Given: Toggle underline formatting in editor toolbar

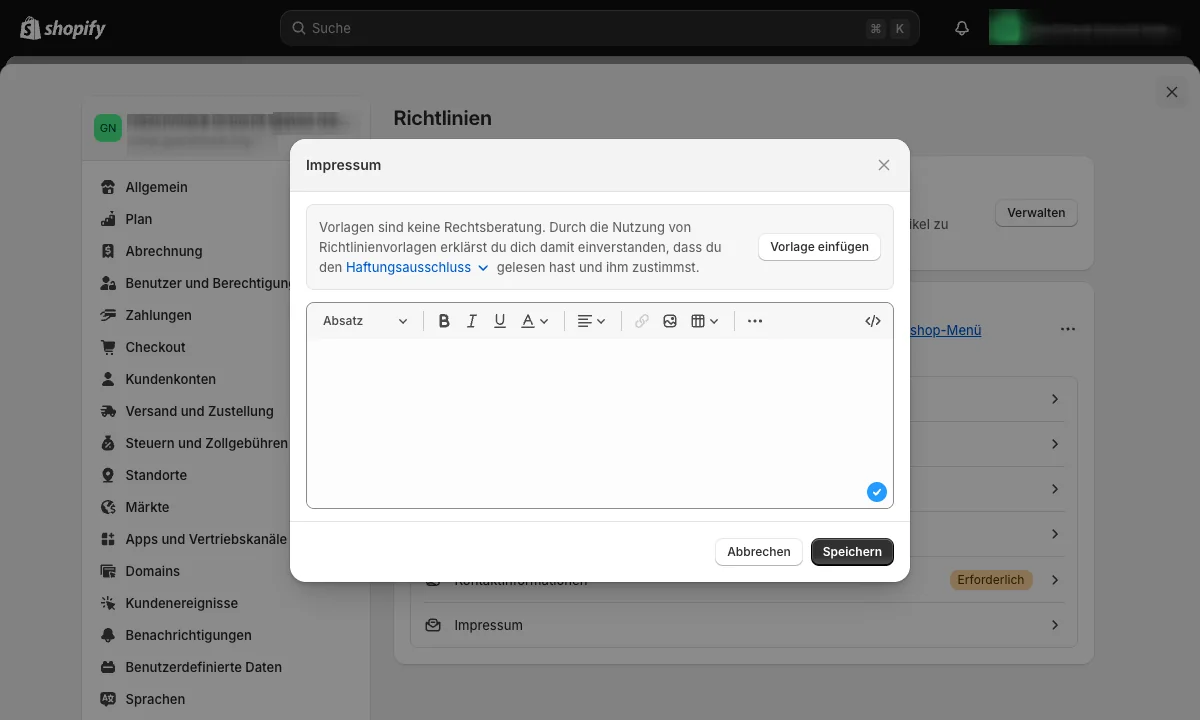Looking at the screenshot, I should click(500, 321).
